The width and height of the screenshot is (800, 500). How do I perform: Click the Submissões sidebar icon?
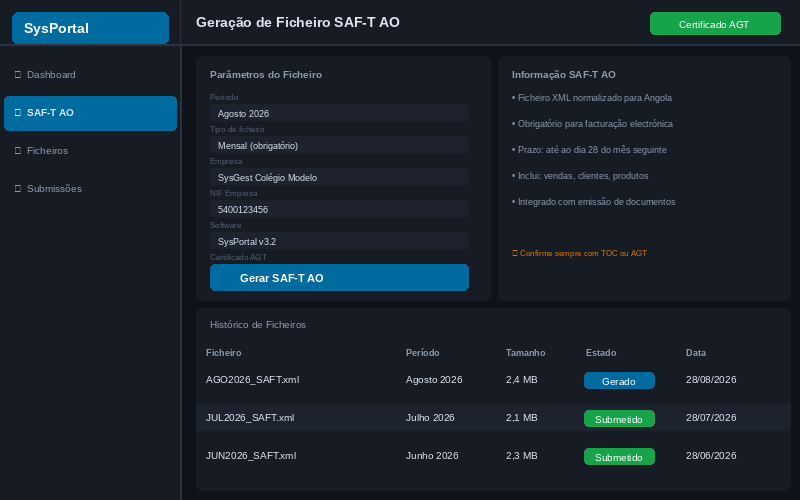18,189
